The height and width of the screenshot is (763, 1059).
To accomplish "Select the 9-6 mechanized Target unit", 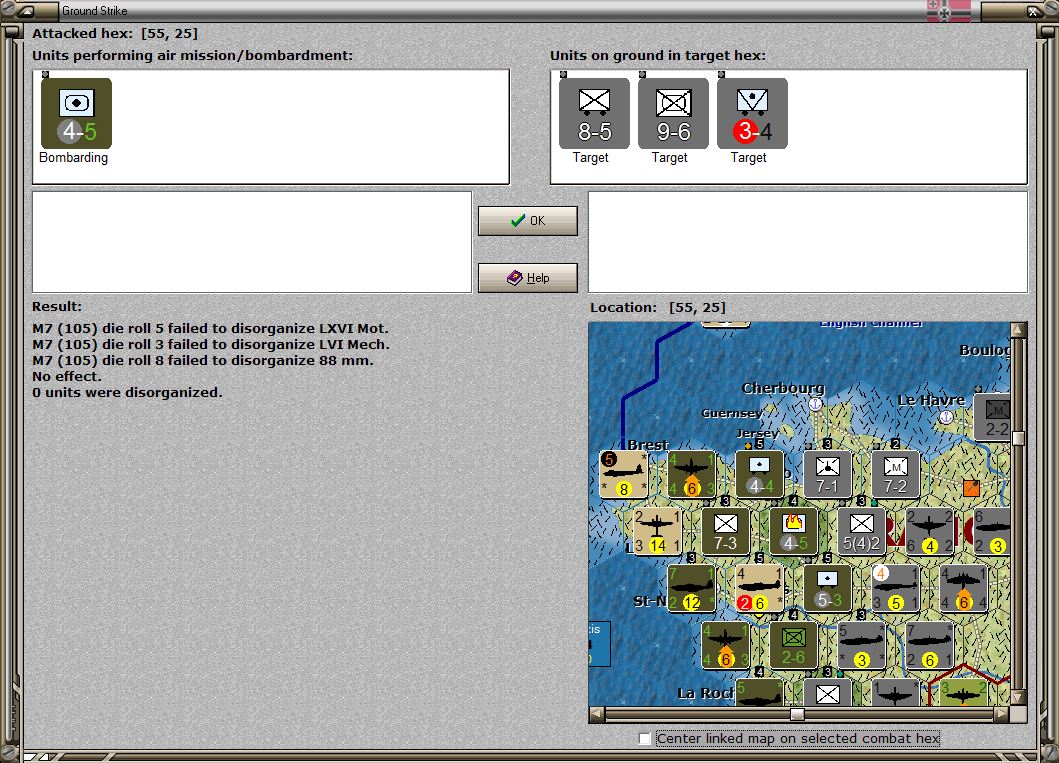I will click(x=672, y=112).
